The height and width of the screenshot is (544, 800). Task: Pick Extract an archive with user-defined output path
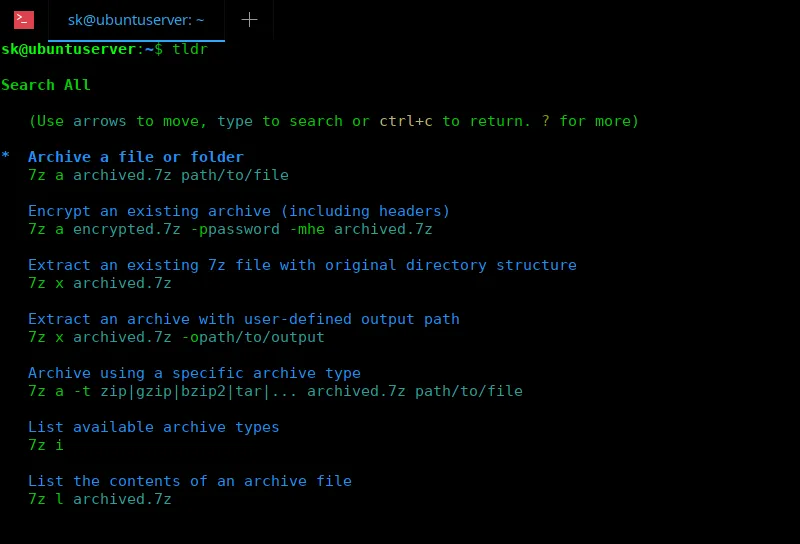[x=244, y=319]
